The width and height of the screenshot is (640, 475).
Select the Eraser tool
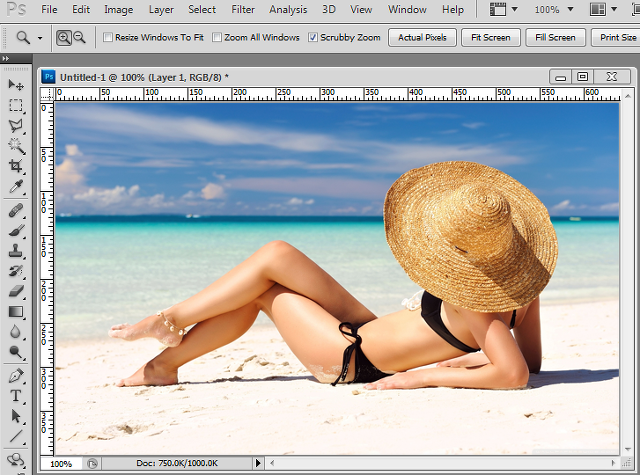tap(16, 291)
